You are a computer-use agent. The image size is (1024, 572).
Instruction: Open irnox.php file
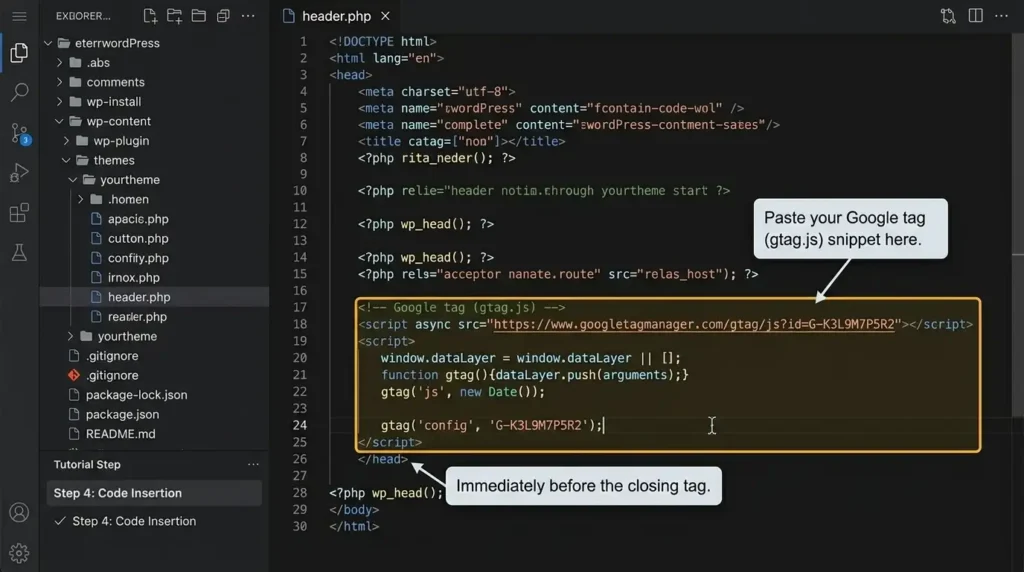pos(133,278)
